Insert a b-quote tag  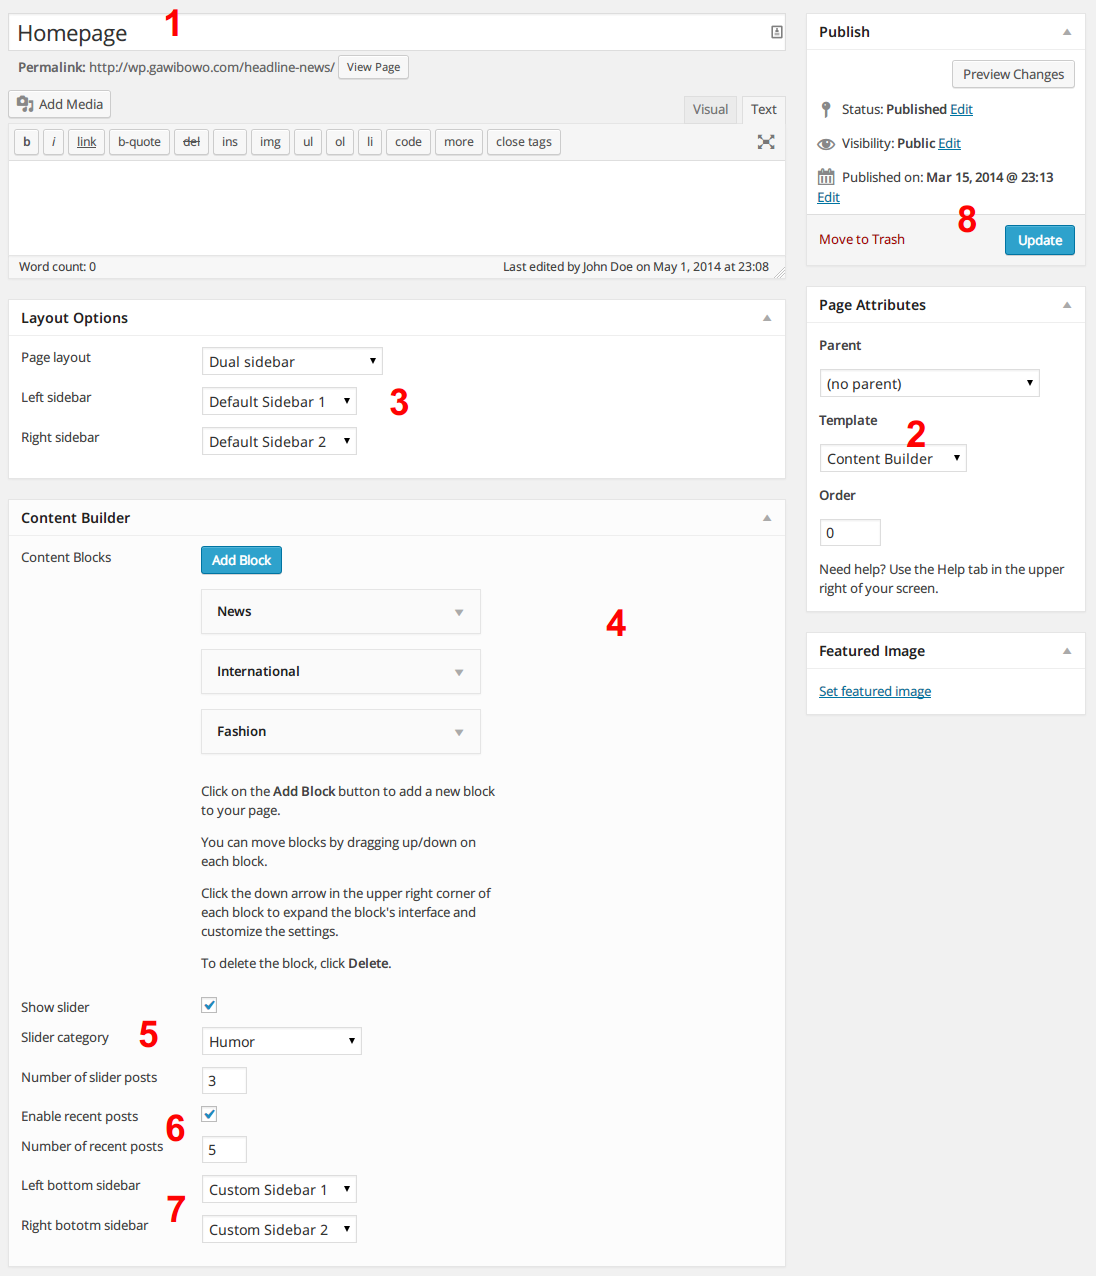[x=139, y=142]
